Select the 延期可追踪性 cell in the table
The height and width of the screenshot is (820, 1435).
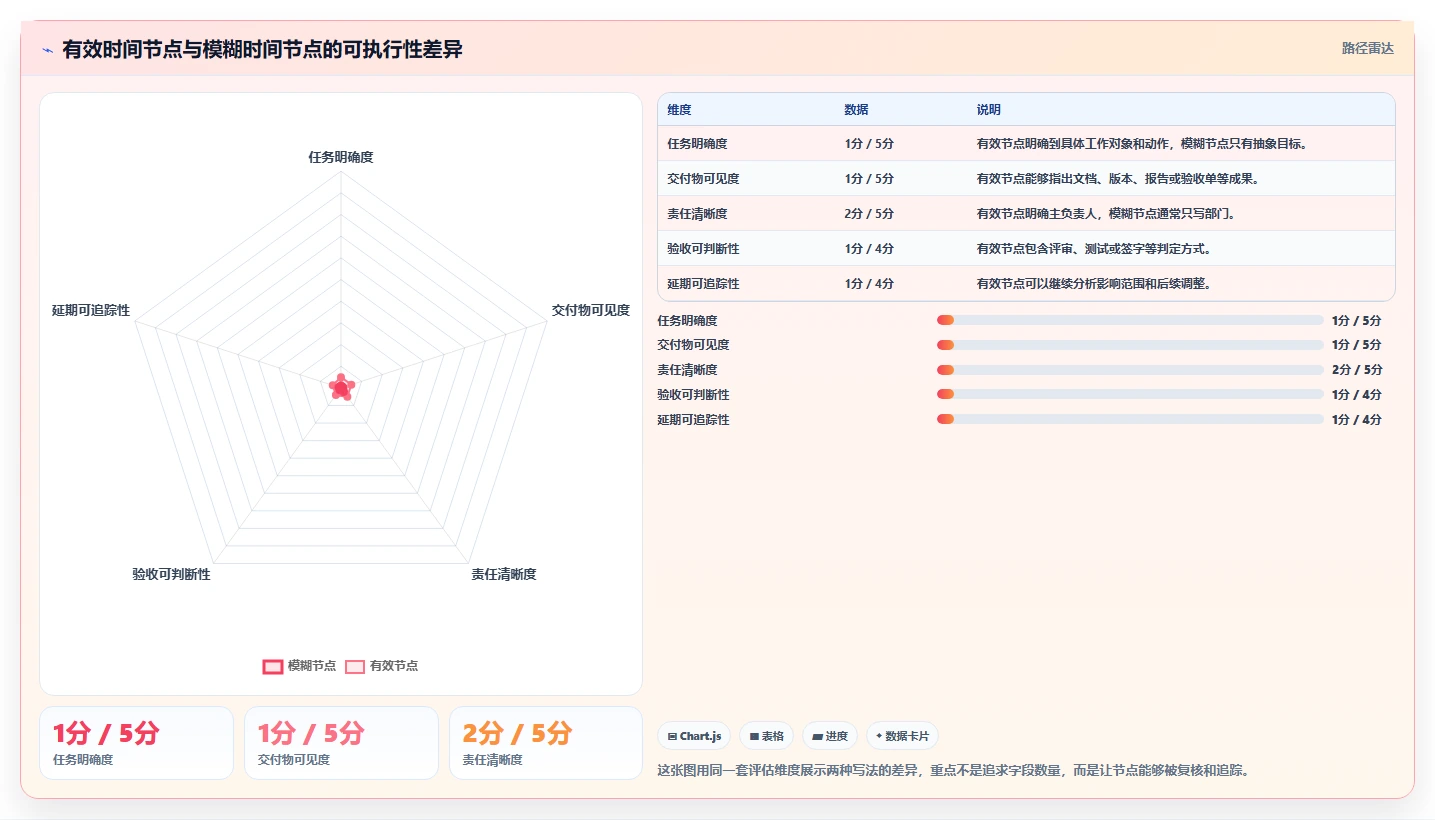pyautogui.click(x=703, y=284)
